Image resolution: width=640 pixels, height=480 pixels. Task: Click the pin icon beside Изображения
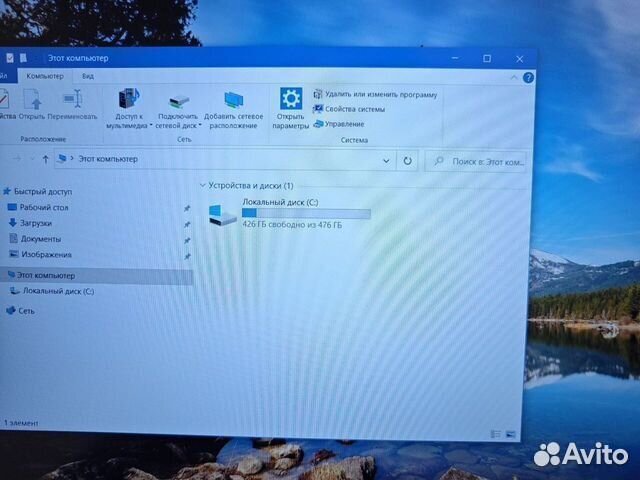[x=187, y=256]
